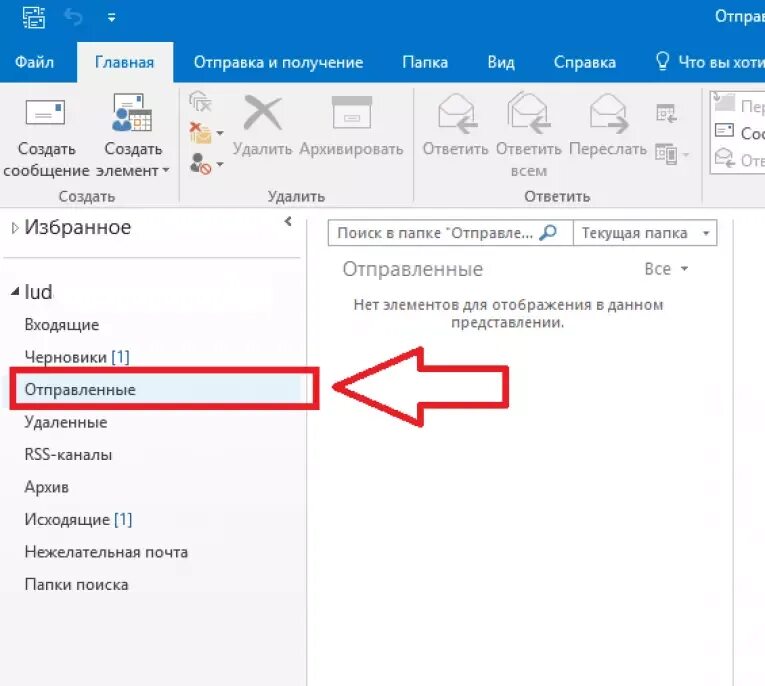The height and width of the screenshot is (686, 765).
Task: Click the Undo icon in title bar
Action: 73,18
